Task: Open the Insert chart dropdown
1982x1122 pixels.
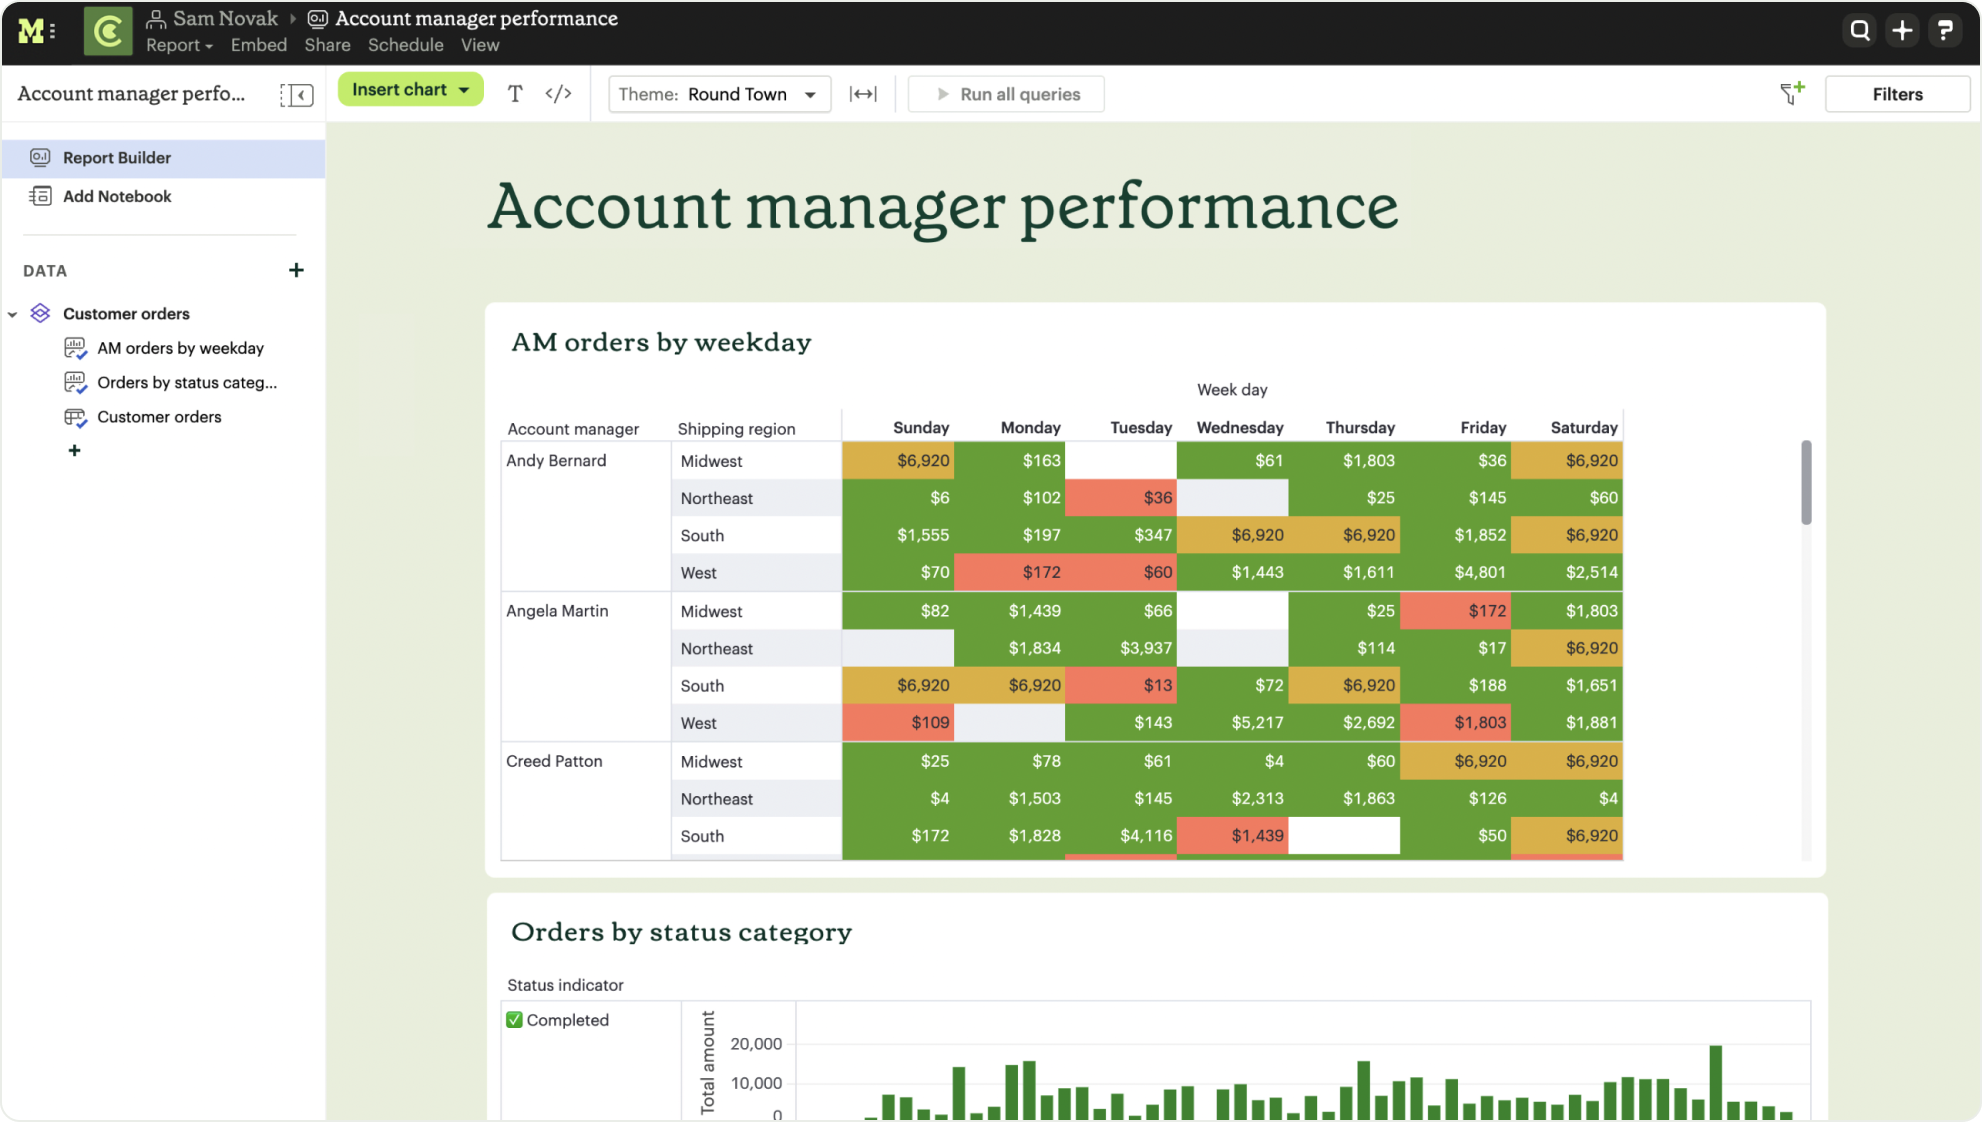Action: (x=410, y=89)
